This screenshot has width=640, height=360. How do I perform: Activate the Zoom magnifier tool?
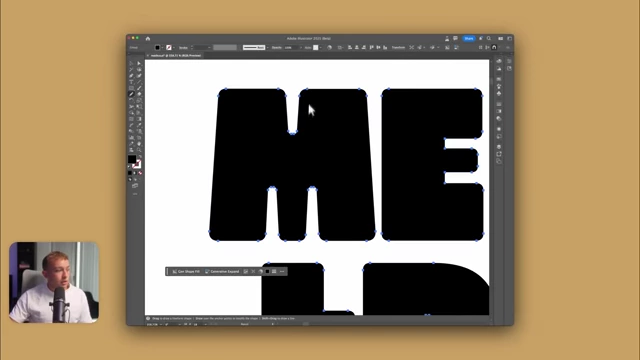(x=139, y=150)
